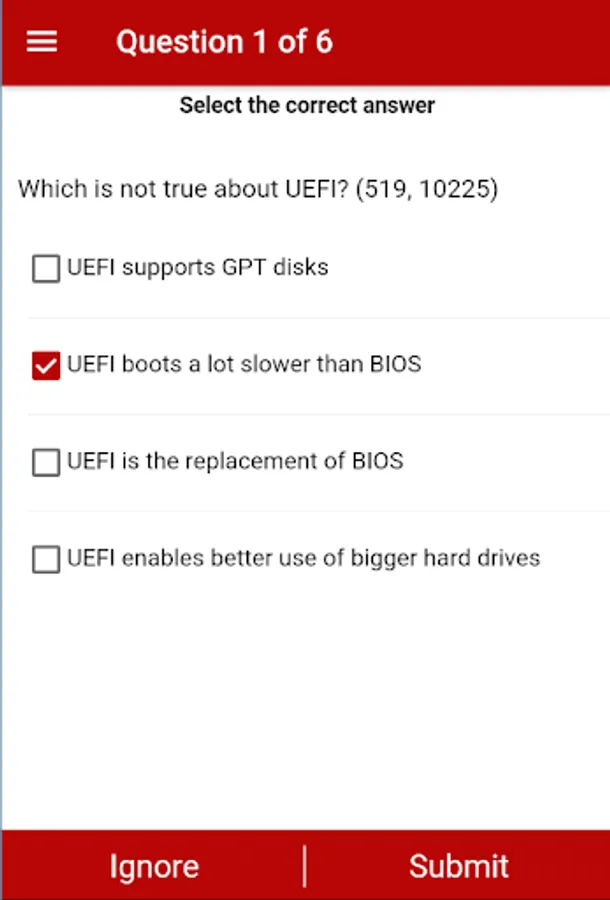Click the 'Question 1 of 6' title

pyautogui.click(x=224, y=42)
